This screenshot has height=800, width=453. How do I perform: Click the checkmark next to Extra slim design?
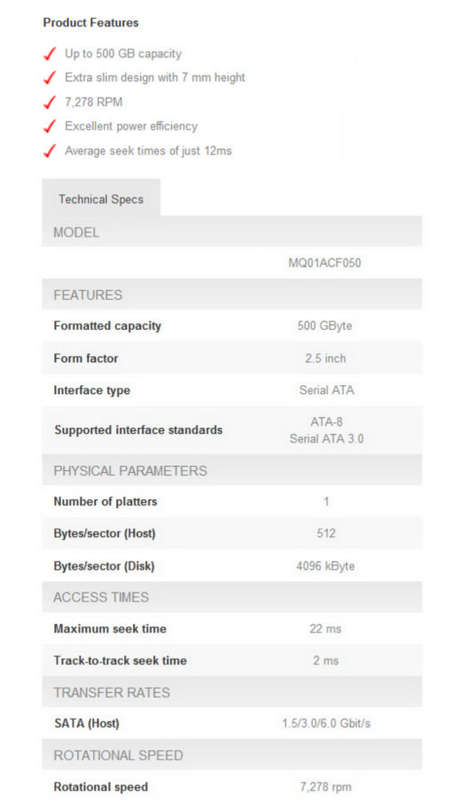pyautogui.click(x=49, y=78)
